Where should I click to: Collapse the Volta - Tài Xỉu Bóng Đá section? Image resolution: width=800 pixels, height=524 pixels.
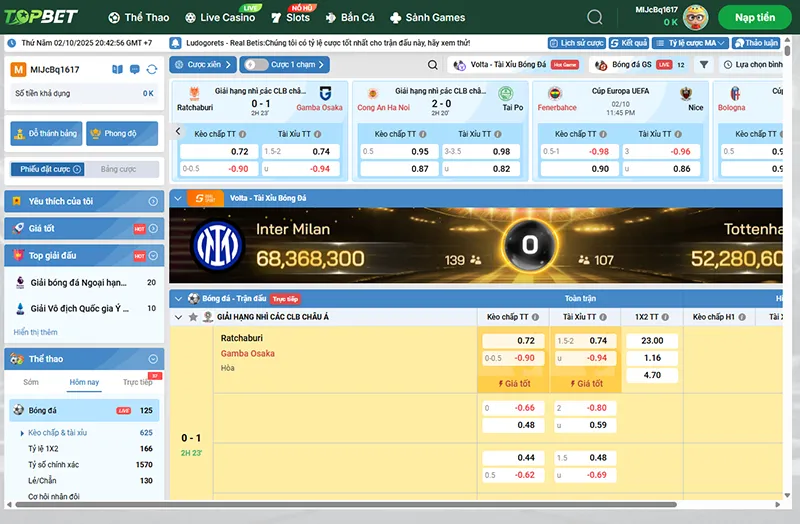[x=178, y=198]
